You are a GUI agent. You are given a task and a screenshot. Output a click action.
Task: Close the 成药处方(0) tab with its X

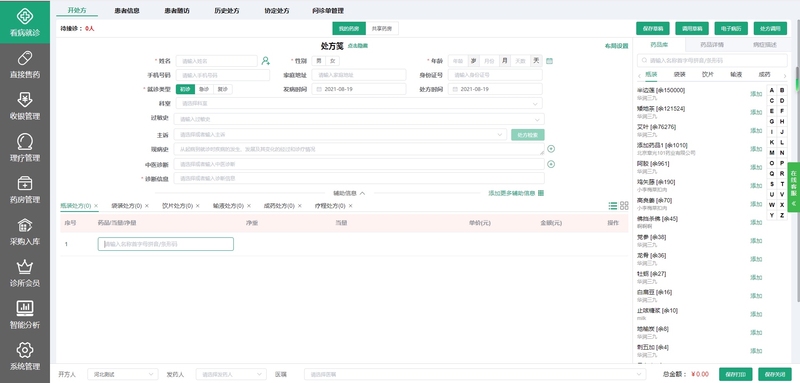point(299,206)
